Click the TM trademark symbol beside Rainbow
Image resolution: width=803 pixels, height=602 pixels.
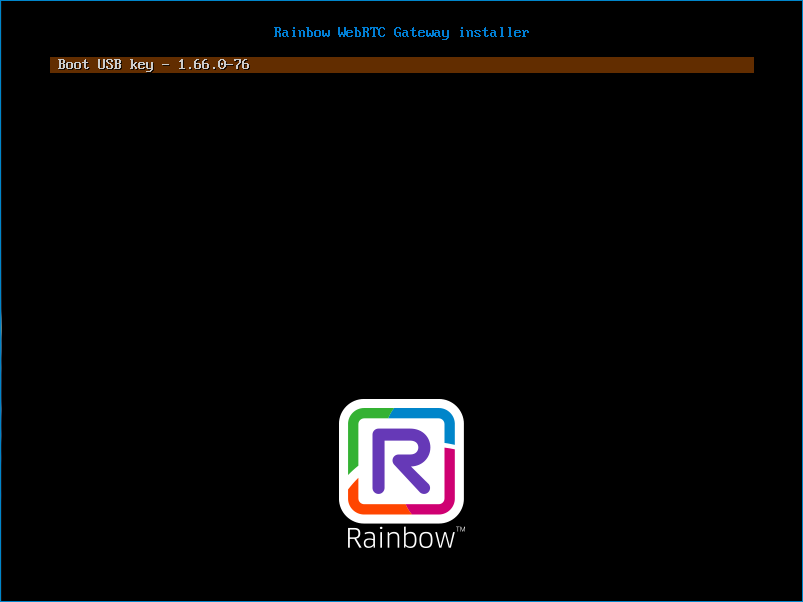(x=460, y=529)
